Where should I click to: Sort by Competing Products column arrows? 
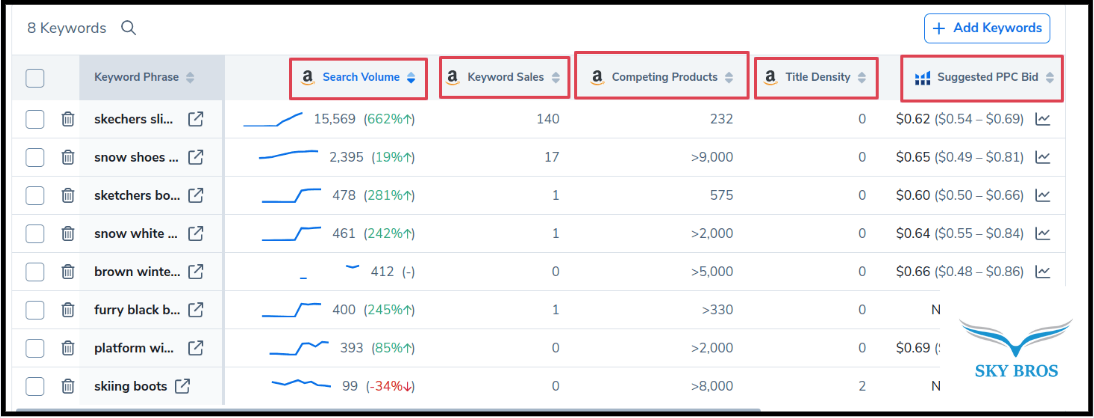coord(728,77)
